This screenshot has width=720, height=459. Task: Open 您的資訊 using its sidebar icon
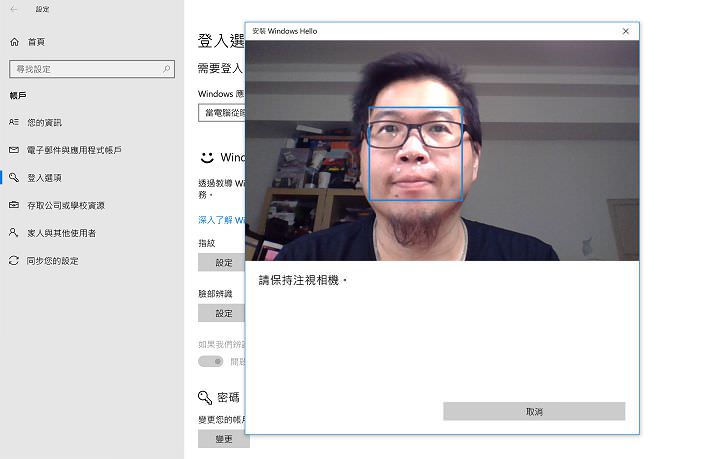[14, 122]
